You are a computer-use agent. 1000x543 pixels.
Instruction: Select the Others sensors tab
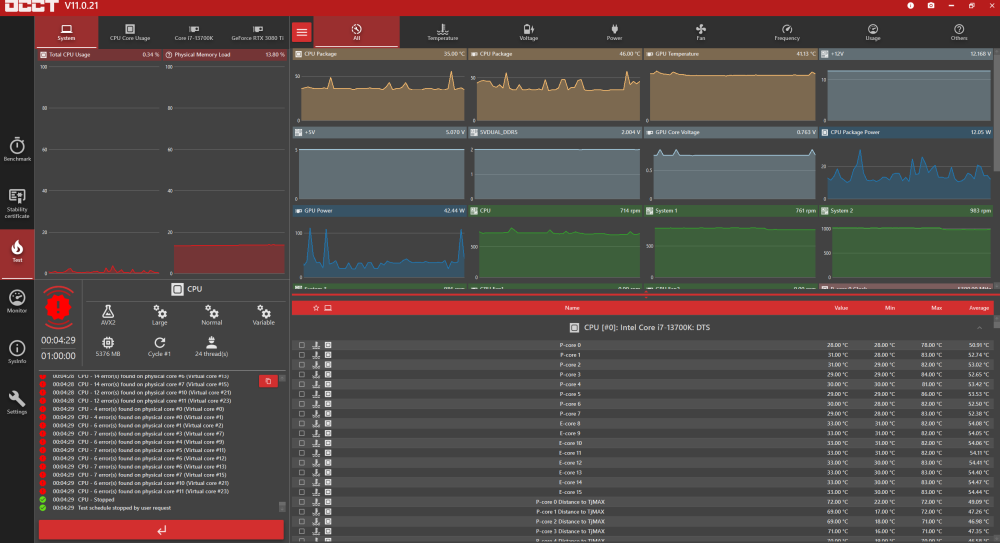[959, 32]
